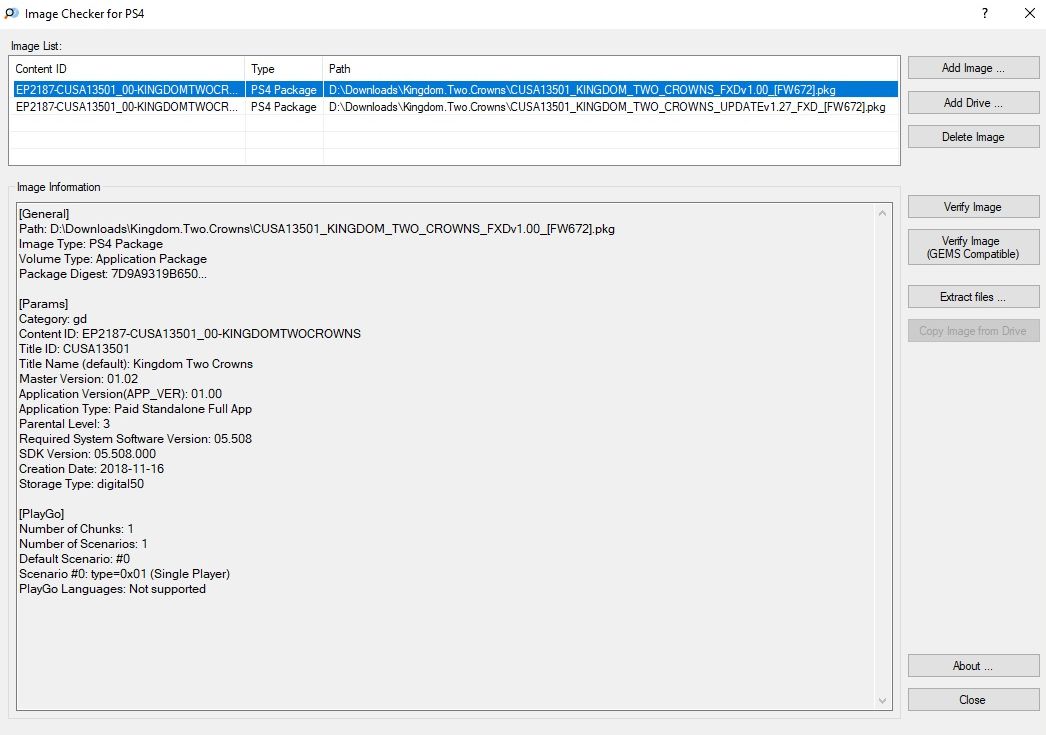Click the info panel scroll up arrow
Image resolution: width=1046 pixels, height=735 pixels.
[x=883, y=213]
